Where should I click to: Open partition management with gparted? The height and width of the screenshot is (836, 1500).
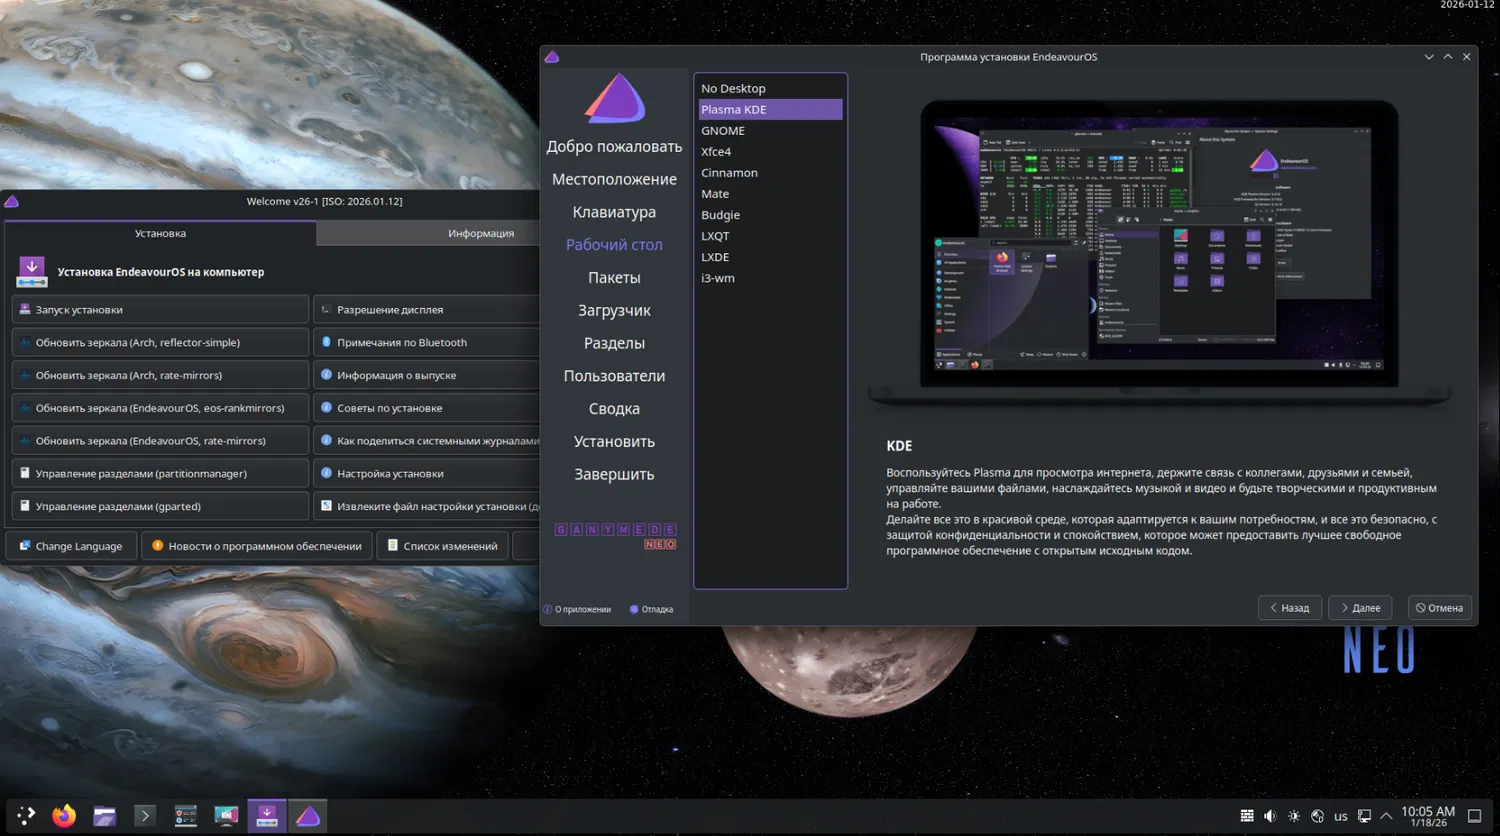pyautogui.click(x=160, y=506)
